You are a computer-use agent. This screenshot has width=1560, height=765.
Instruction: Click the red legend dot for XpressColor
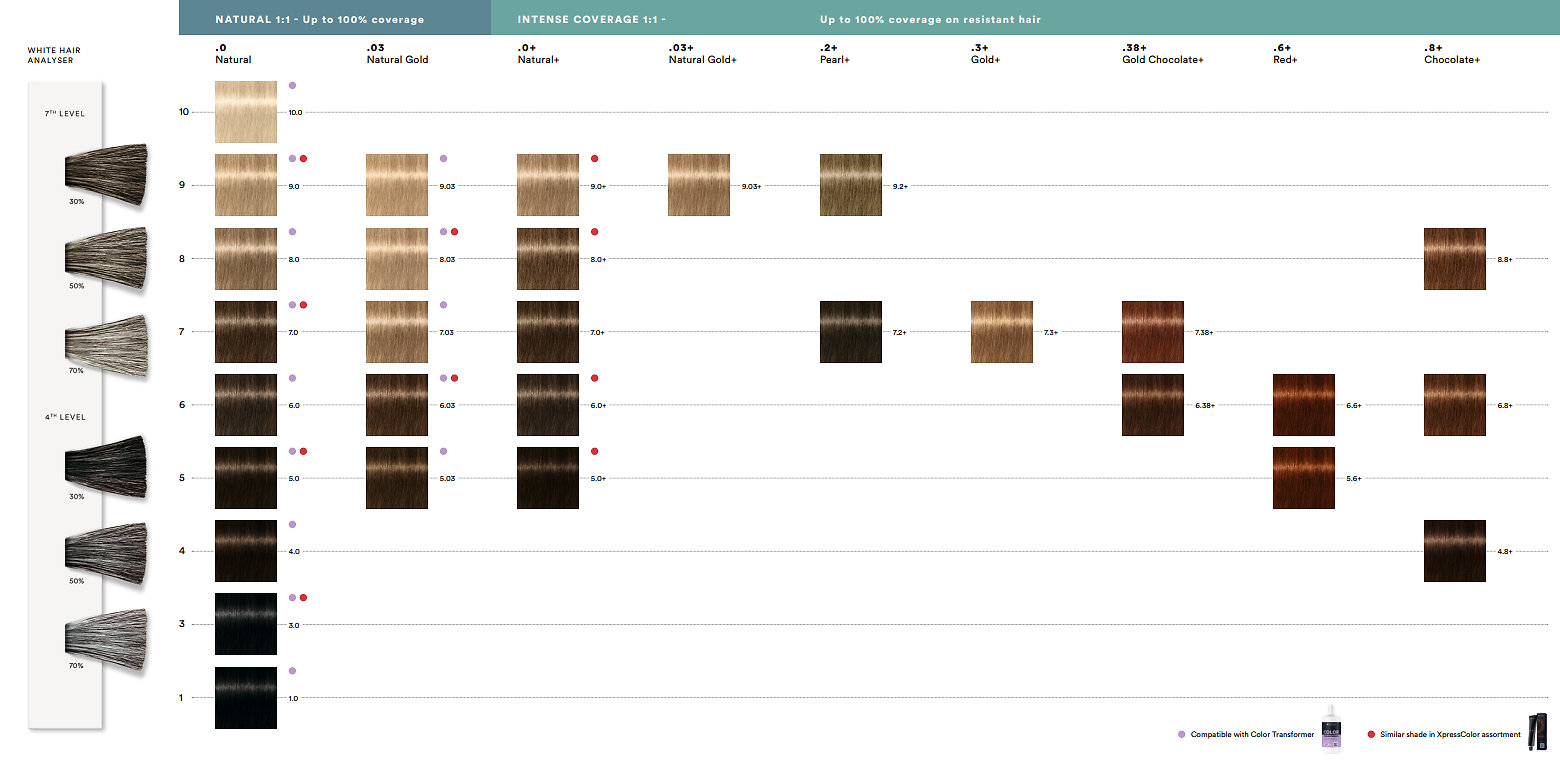coord(1371,735)
